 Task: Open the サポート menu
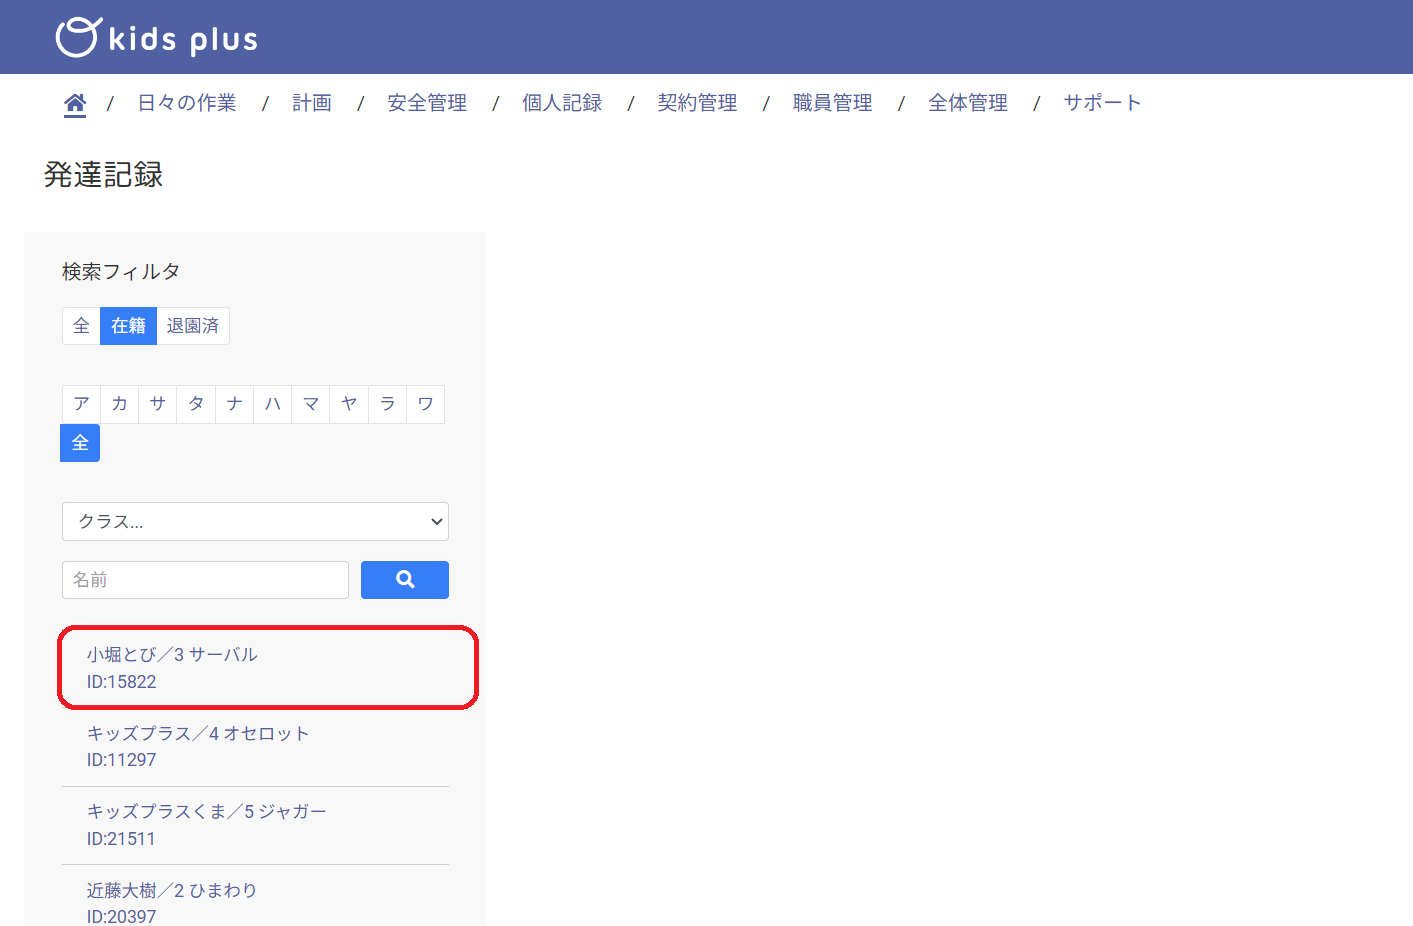1102,103
